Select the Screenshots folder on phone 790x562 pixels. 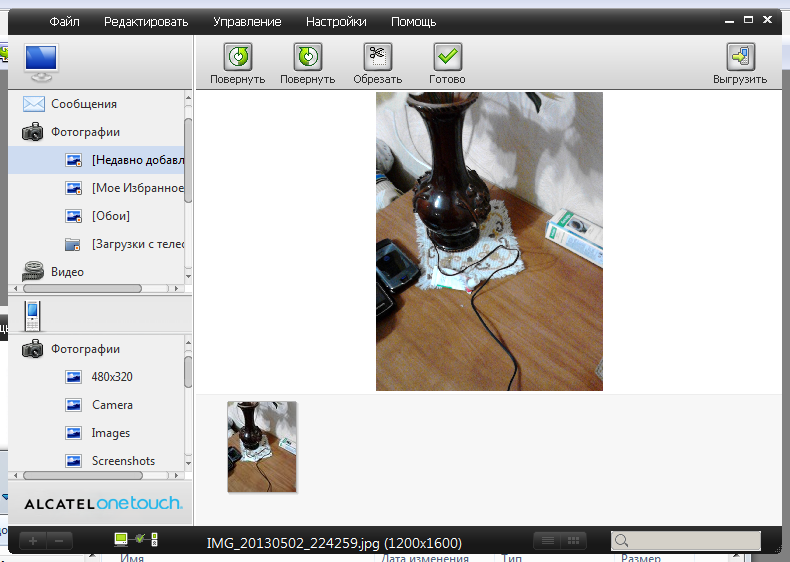pos(123,461)
